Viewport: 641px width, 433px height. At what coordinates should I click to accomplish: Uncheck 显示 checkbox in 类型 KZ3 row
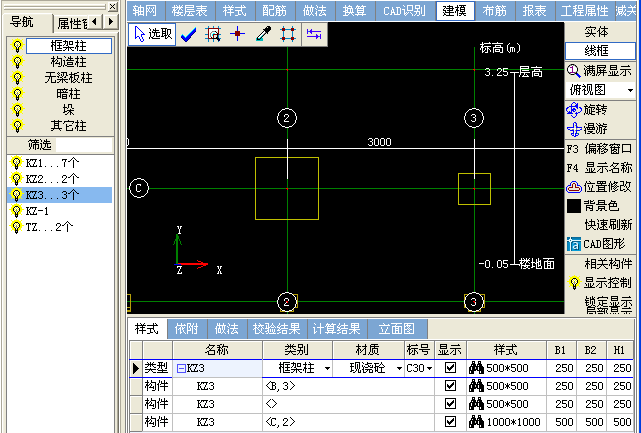click(x=450, y=368)
